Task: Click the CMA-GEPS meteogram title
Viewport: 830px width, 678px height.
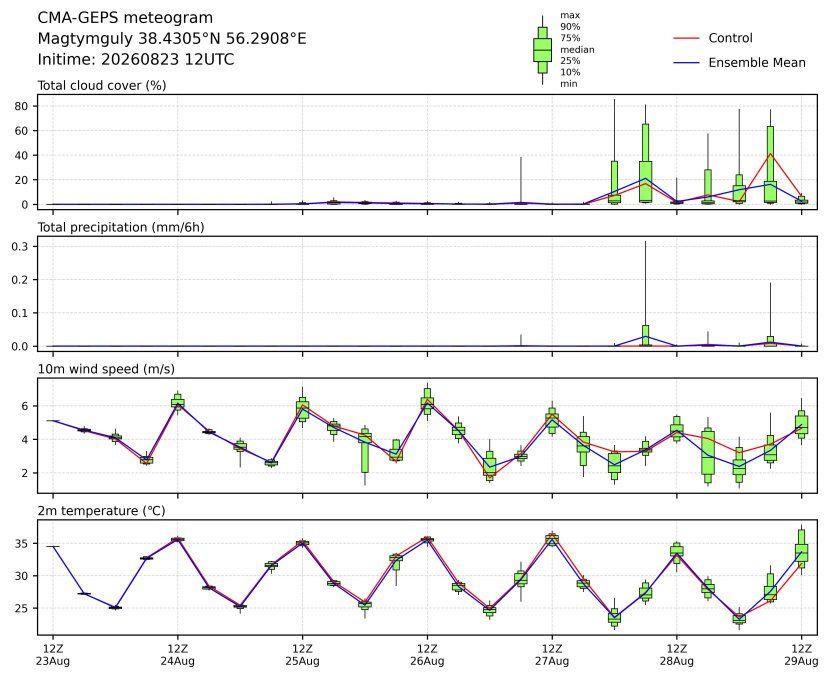Action: point(125,18)
